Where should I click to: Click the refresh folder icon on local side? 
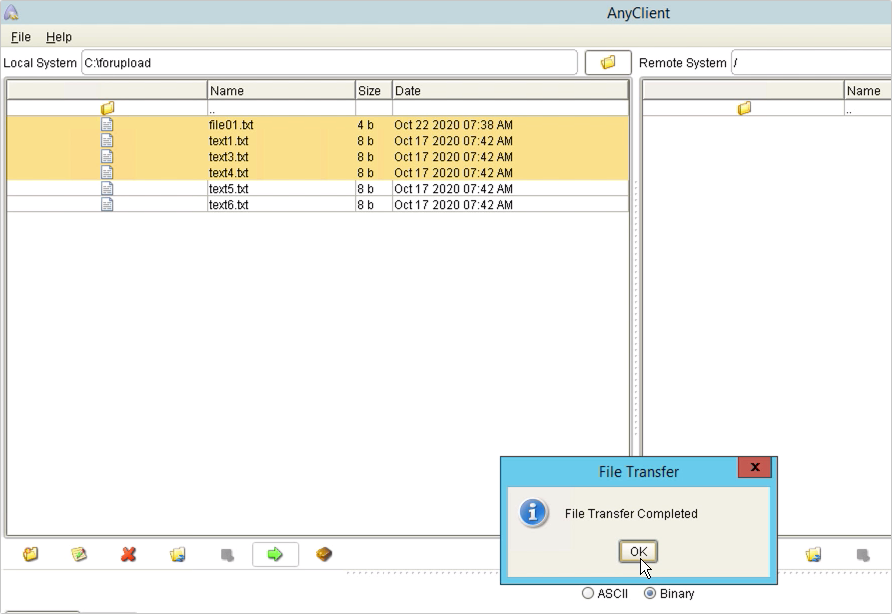[x=177, y=554]
